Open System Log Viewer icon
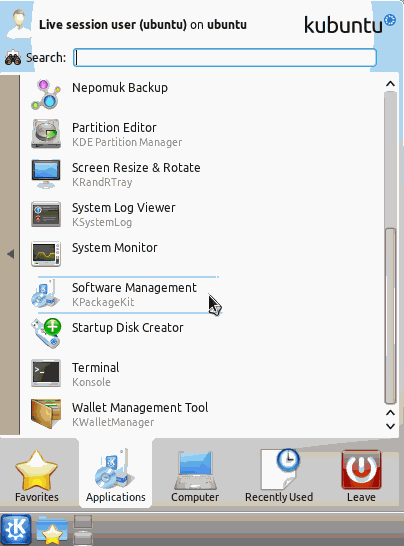 tap(46, 214)
